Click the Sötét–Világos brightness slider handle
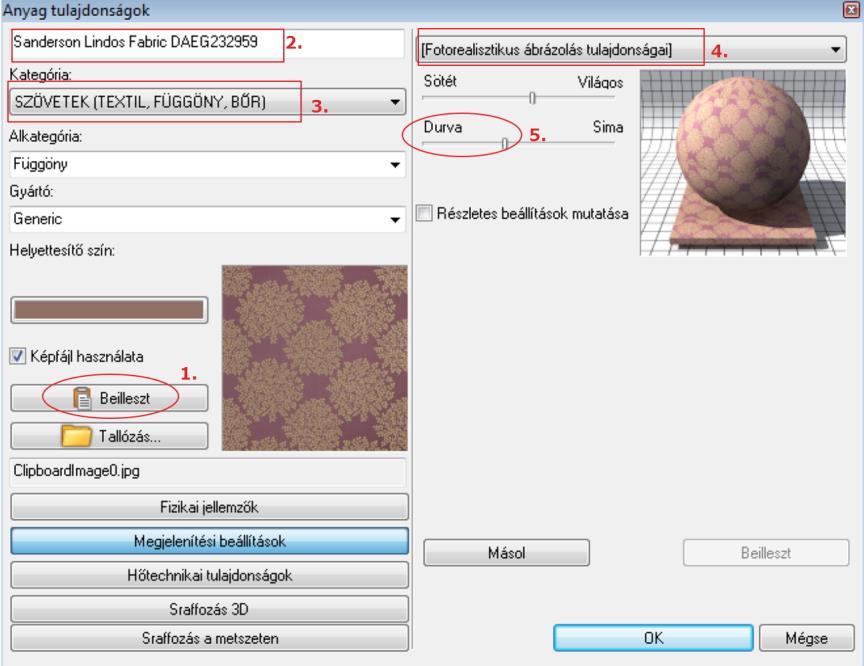Image resolution: width=864 pixels, height=666 pixels. [532, 98]
